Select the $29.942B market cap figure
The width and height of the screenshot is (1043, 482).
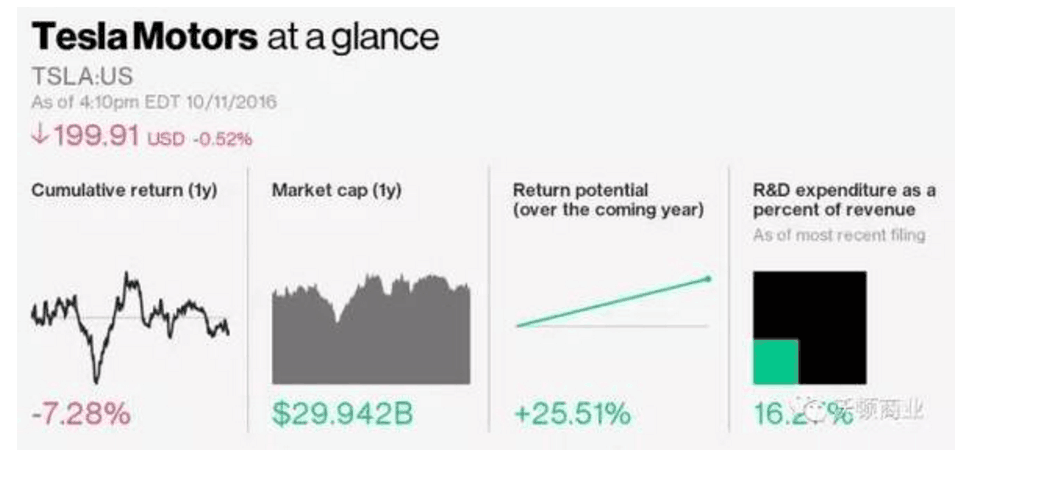pyautogui.click(x=343, y=414)
